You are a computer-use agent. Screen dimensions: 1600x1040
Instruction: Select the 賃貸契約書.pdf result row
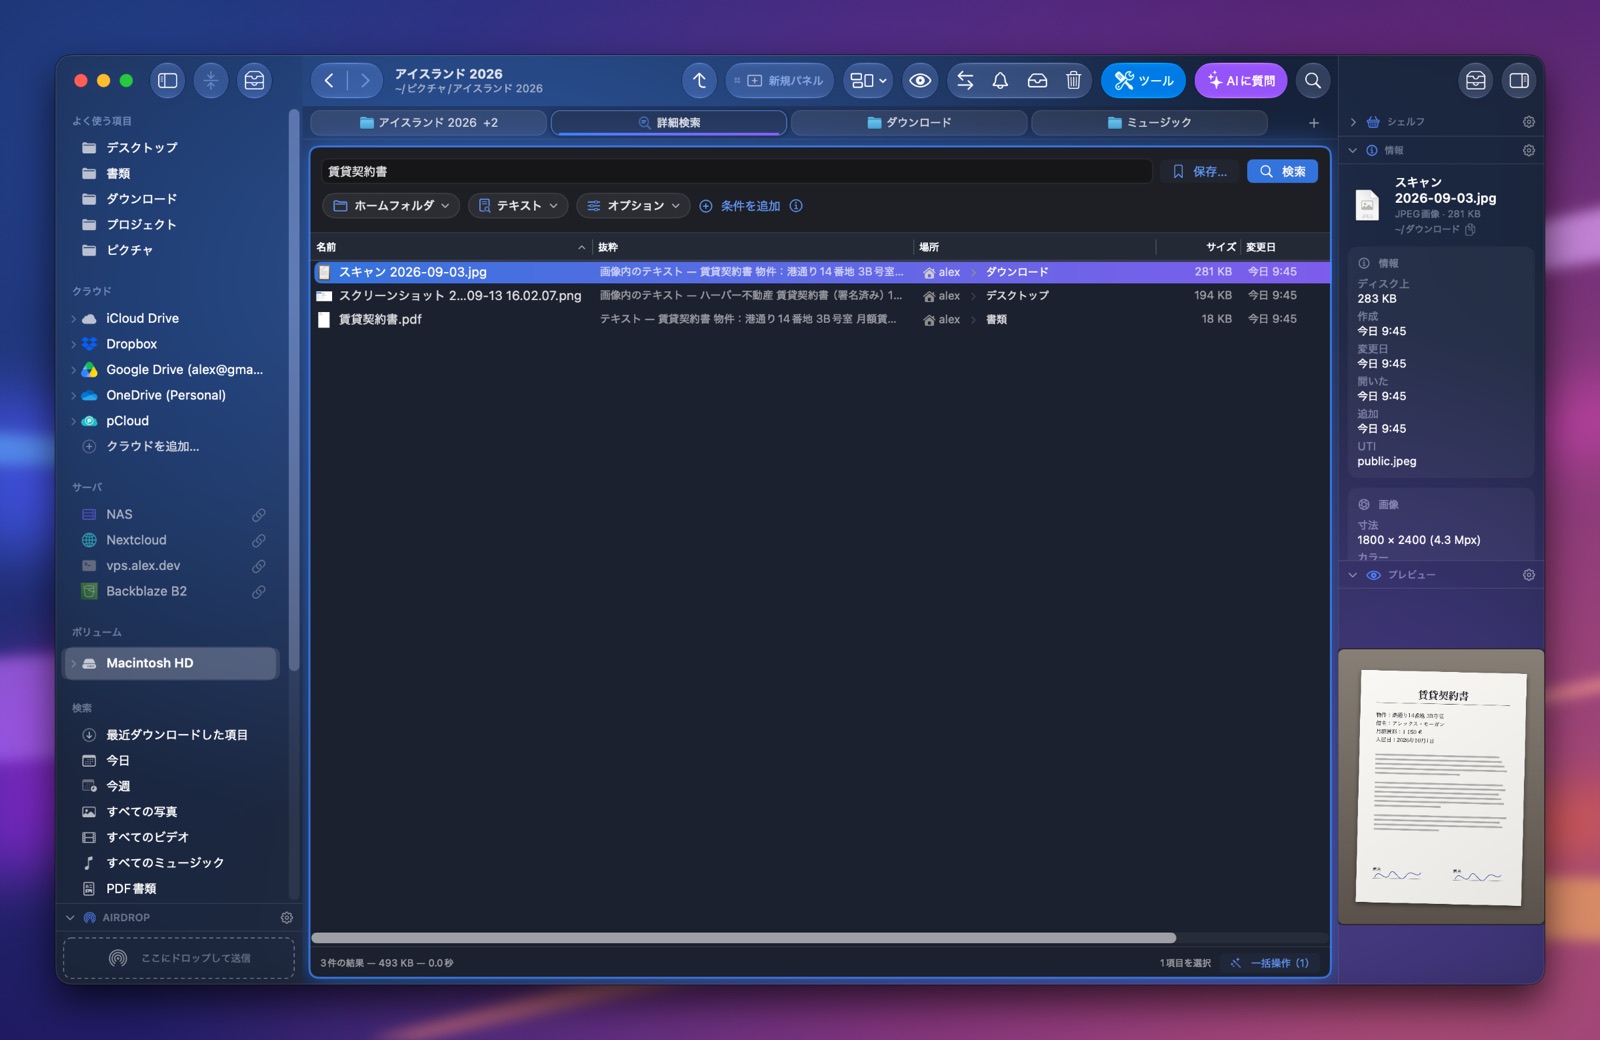(820, 320)
